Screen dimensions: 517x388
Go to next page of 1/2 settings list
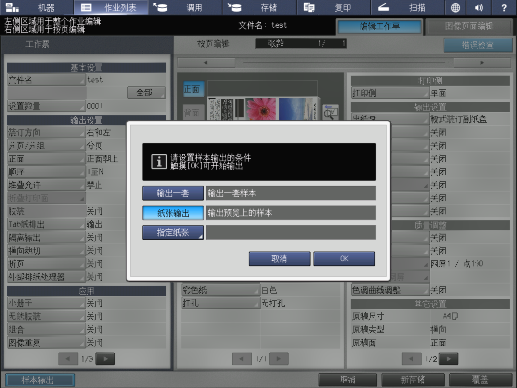[448, 359]
